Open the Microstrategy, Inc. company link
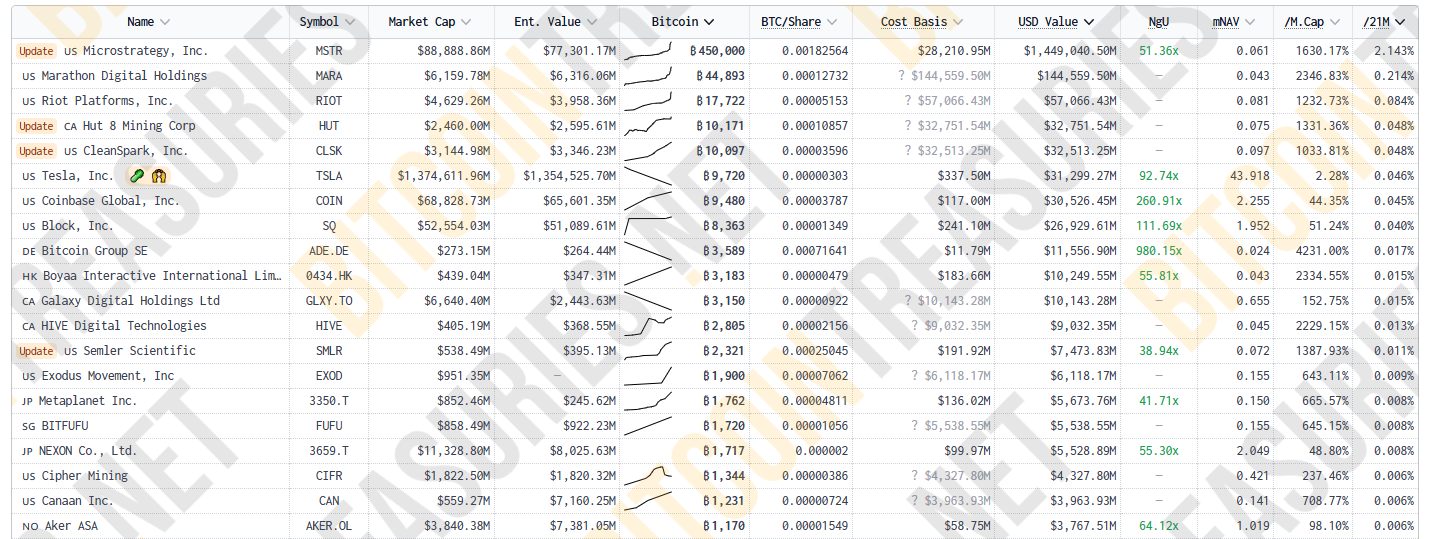Viewport: 1433px width, 539px height. 146,51
